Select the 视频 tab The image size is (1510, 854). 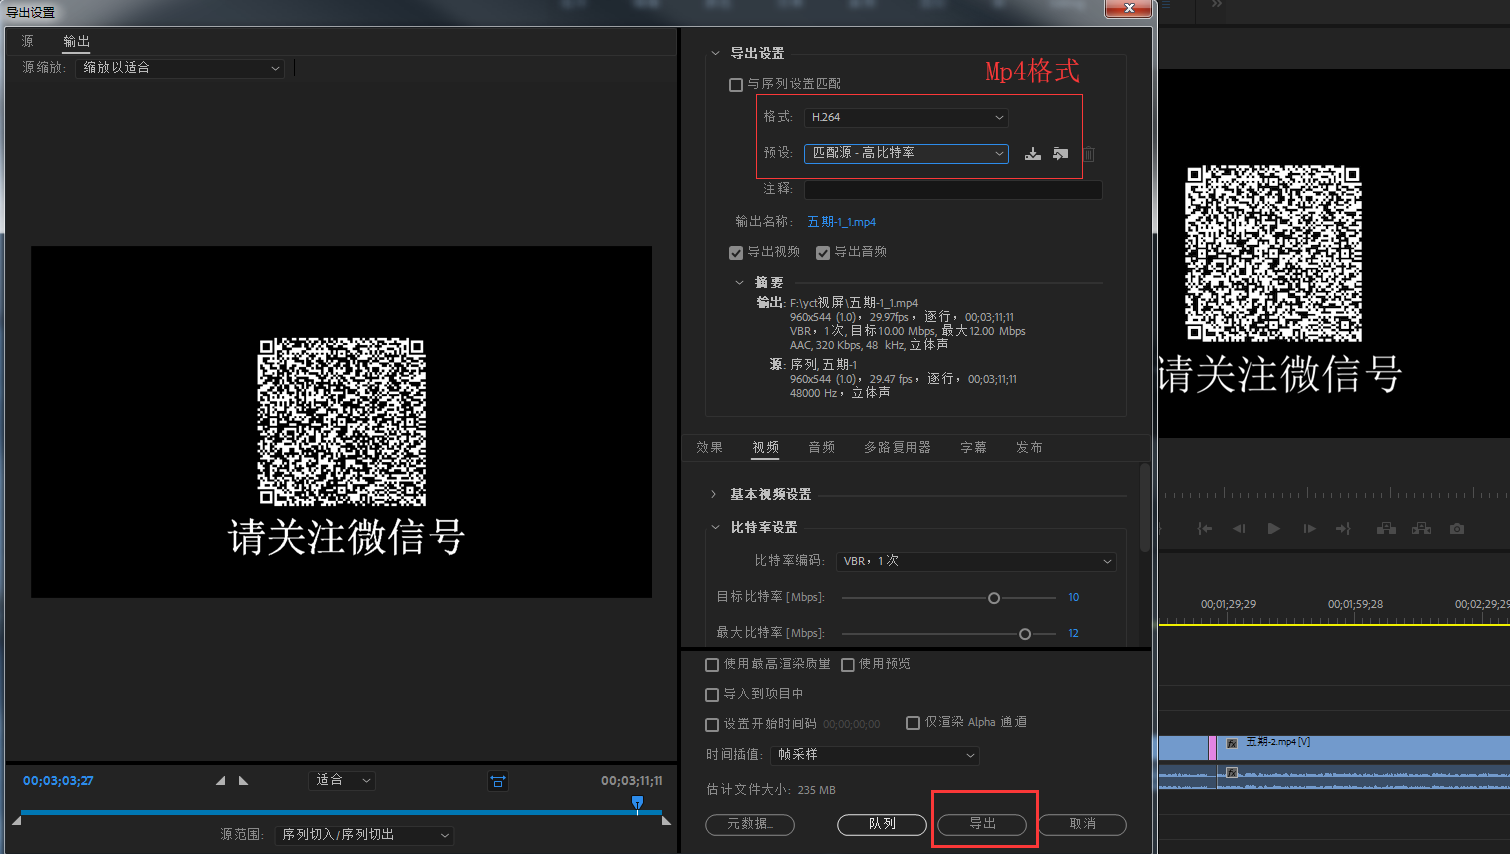(x=766, y=447)
